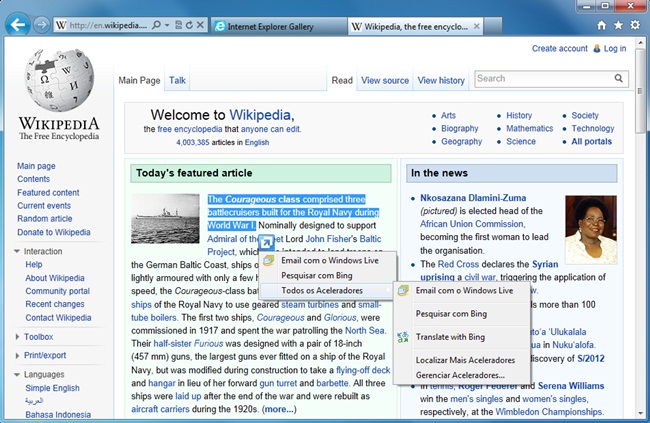The height and width of the screenshot is (423, 650).
Task: Open the Community portal link
Action: [58, 291]
